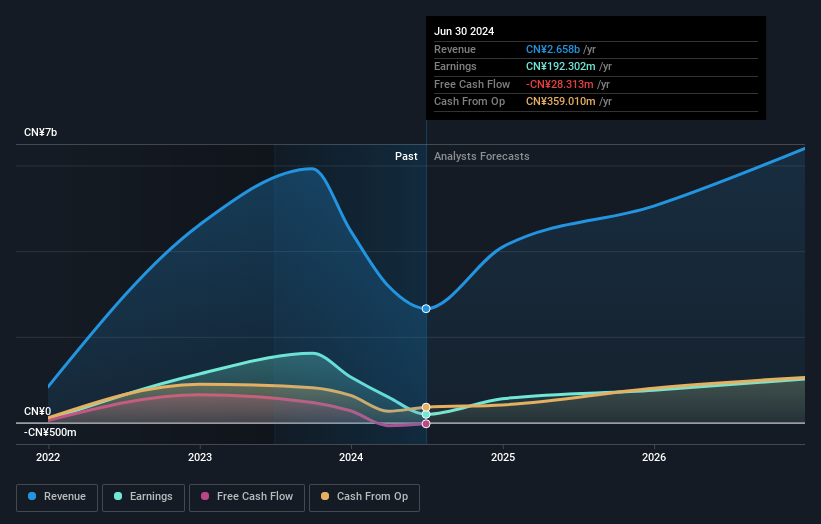This screenshot has height=524, width=821.
Task: Click the CN¥7b y-axis label
Action: (x=40, y=132)
